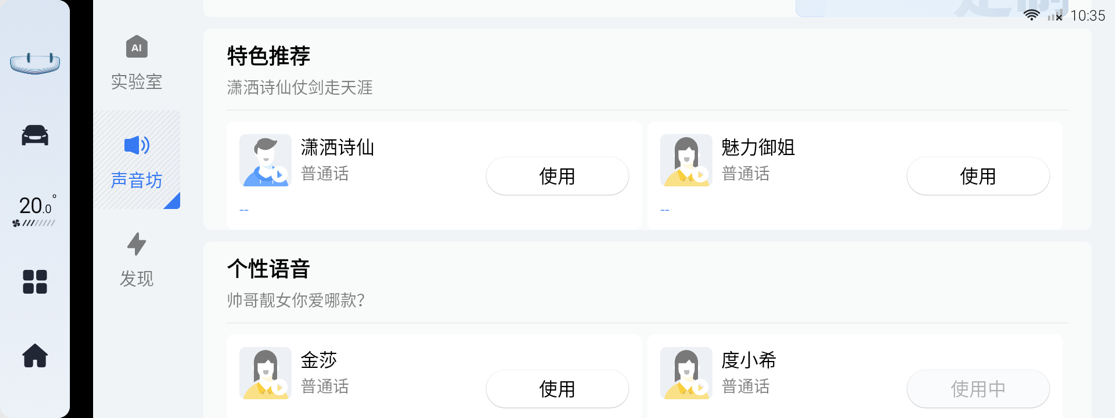Open the 发现 lightning bolt icon
1115x418 pixels.
point(137,244)
